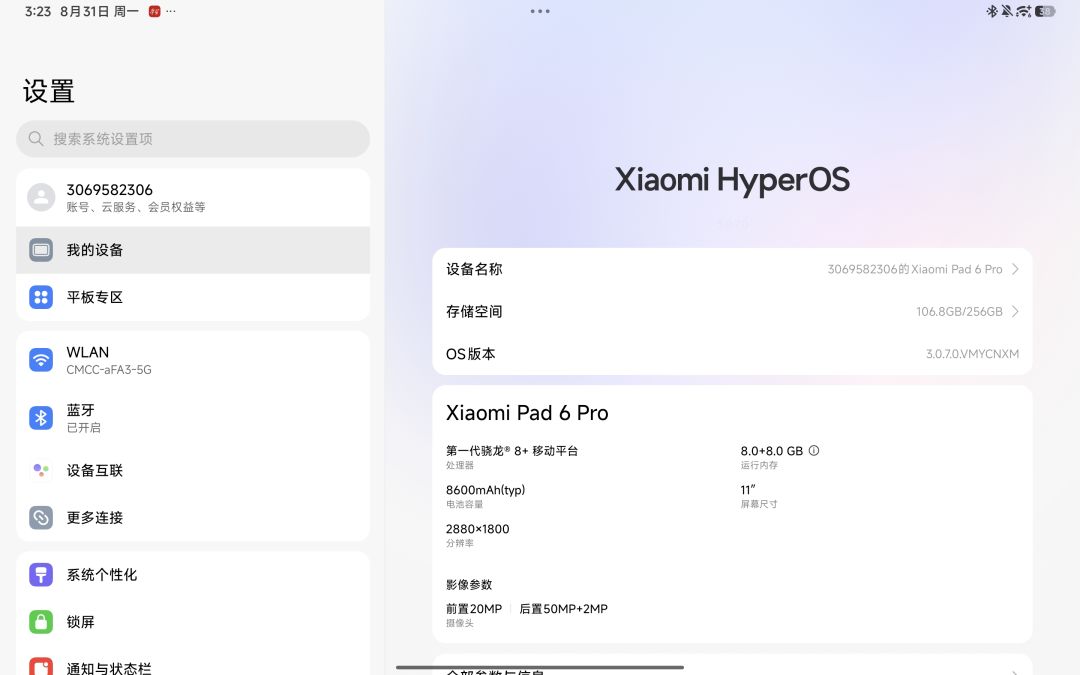Viewport: 1080px width, 675px height.
Task: Open the 锁屏 settings entry
Action: click(193, 621)
